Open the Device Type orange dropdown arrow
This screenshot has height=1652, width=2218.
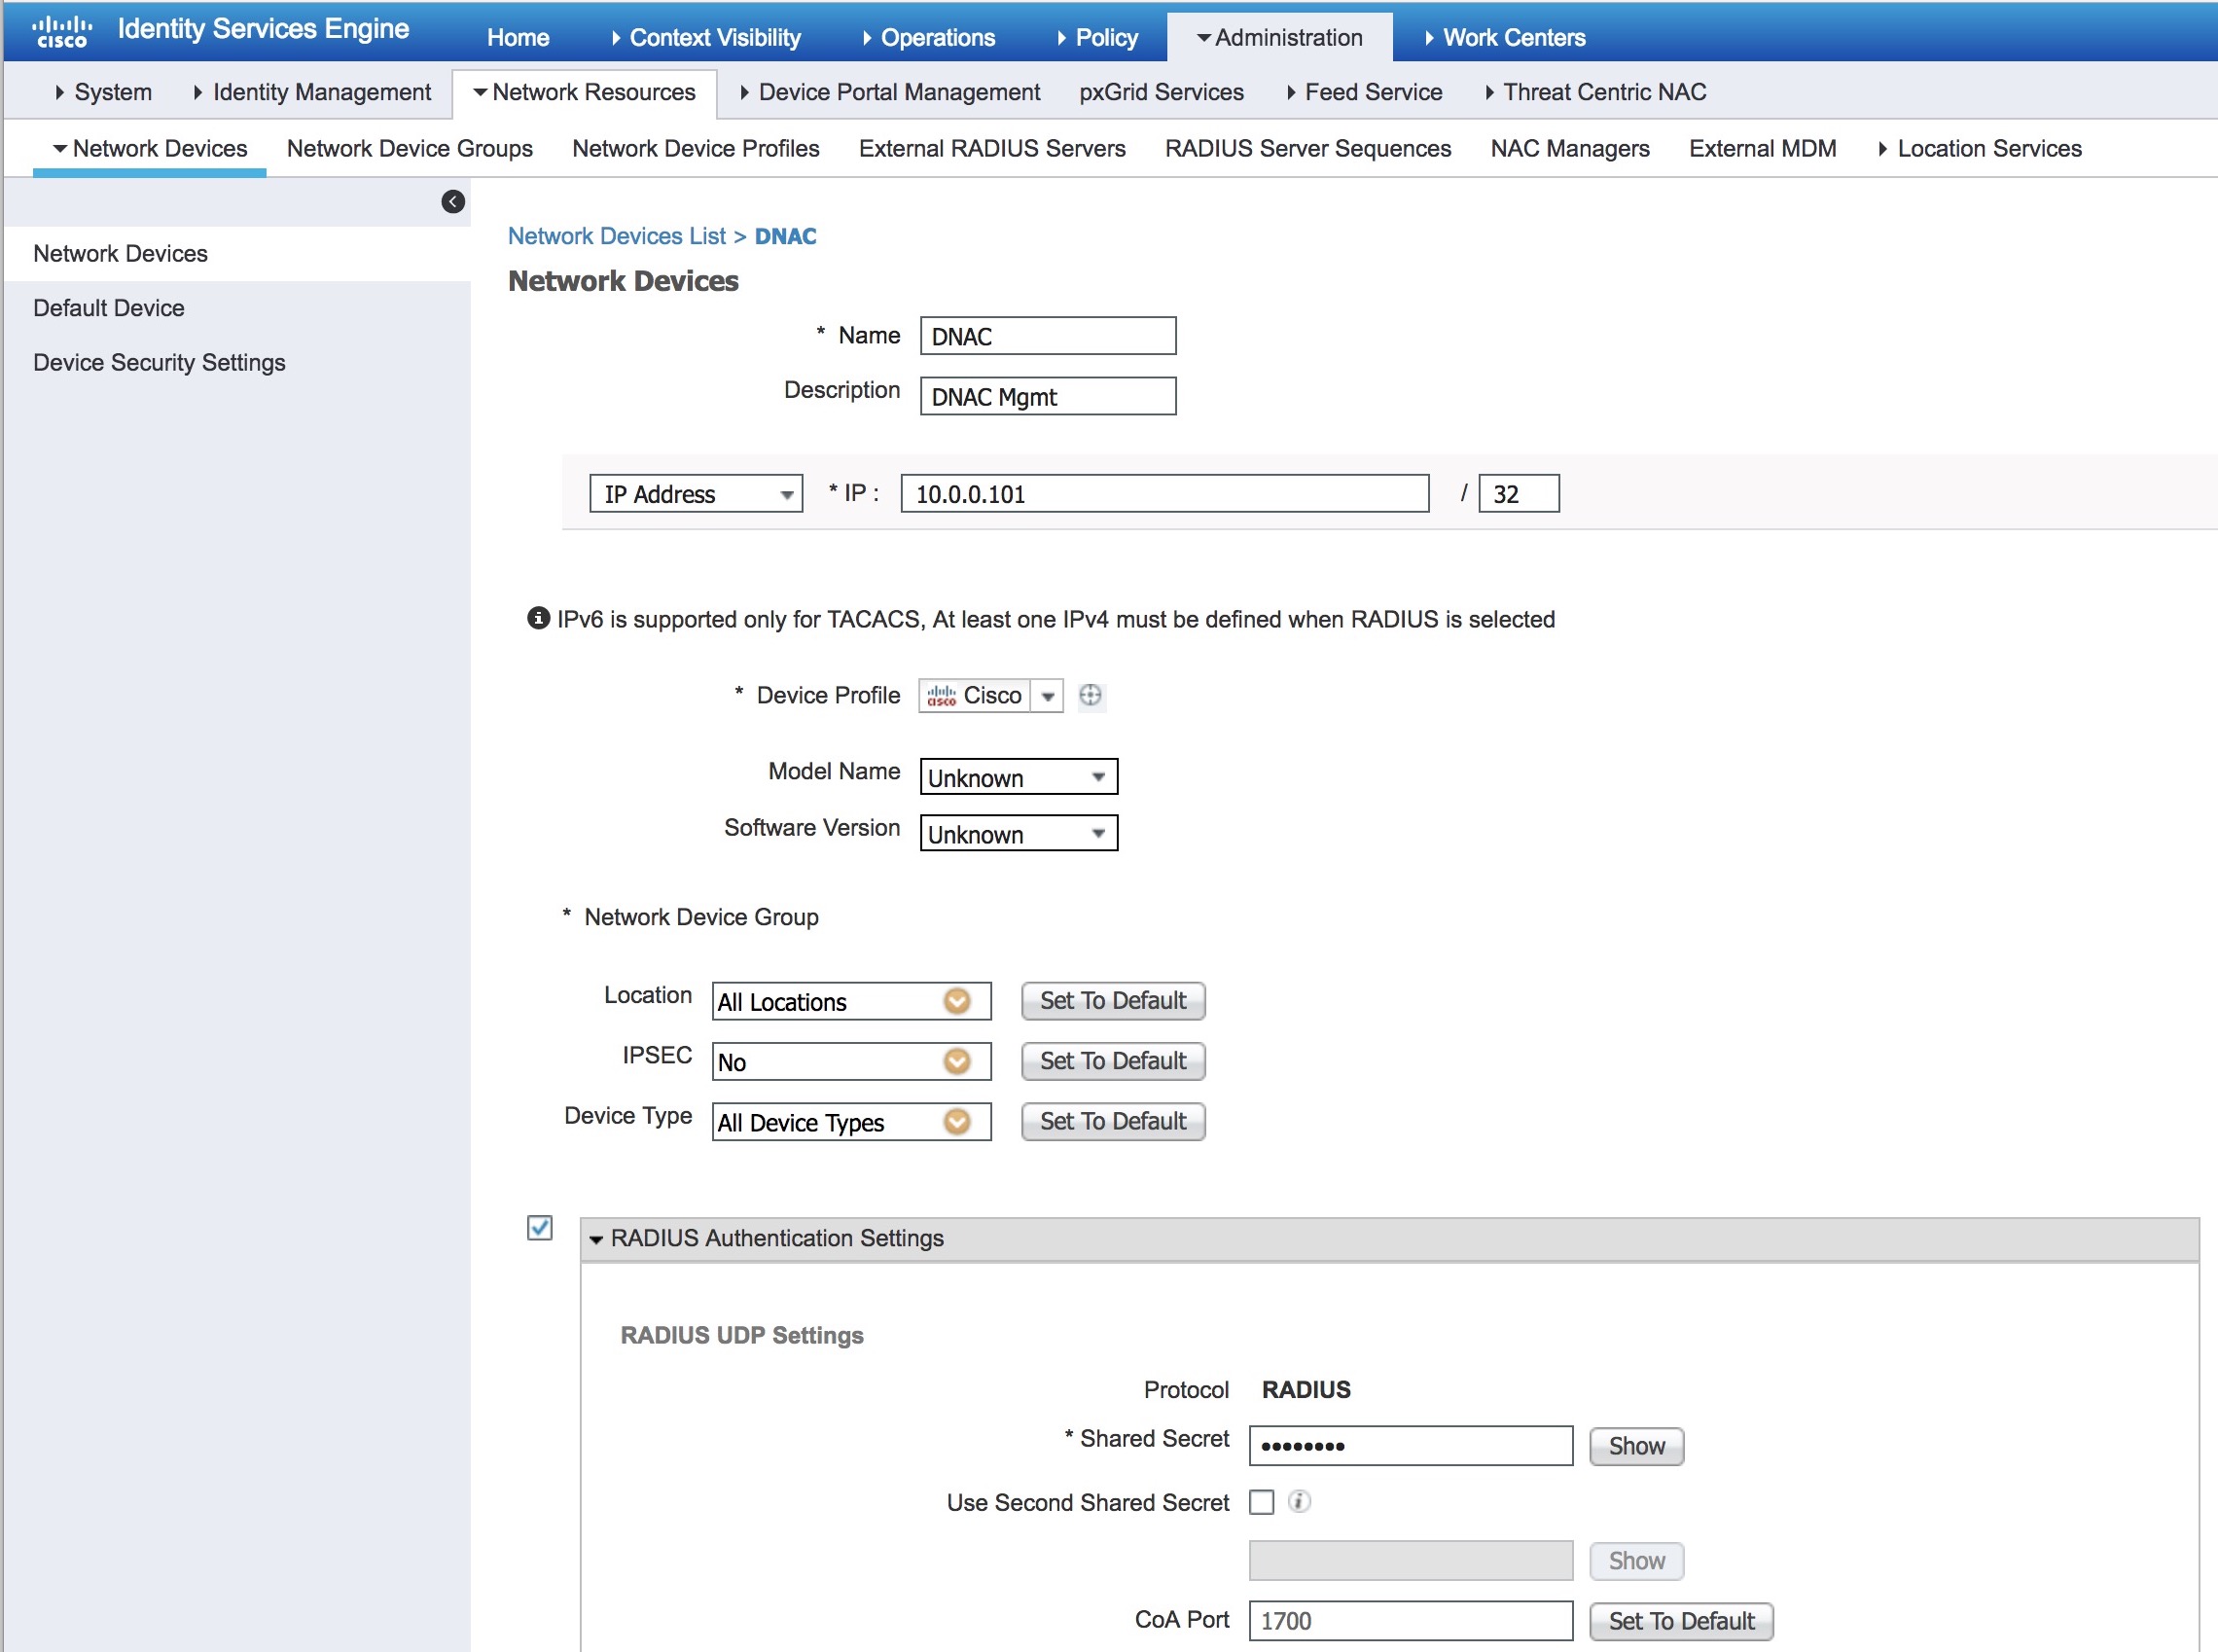(x=957, y=1122)
